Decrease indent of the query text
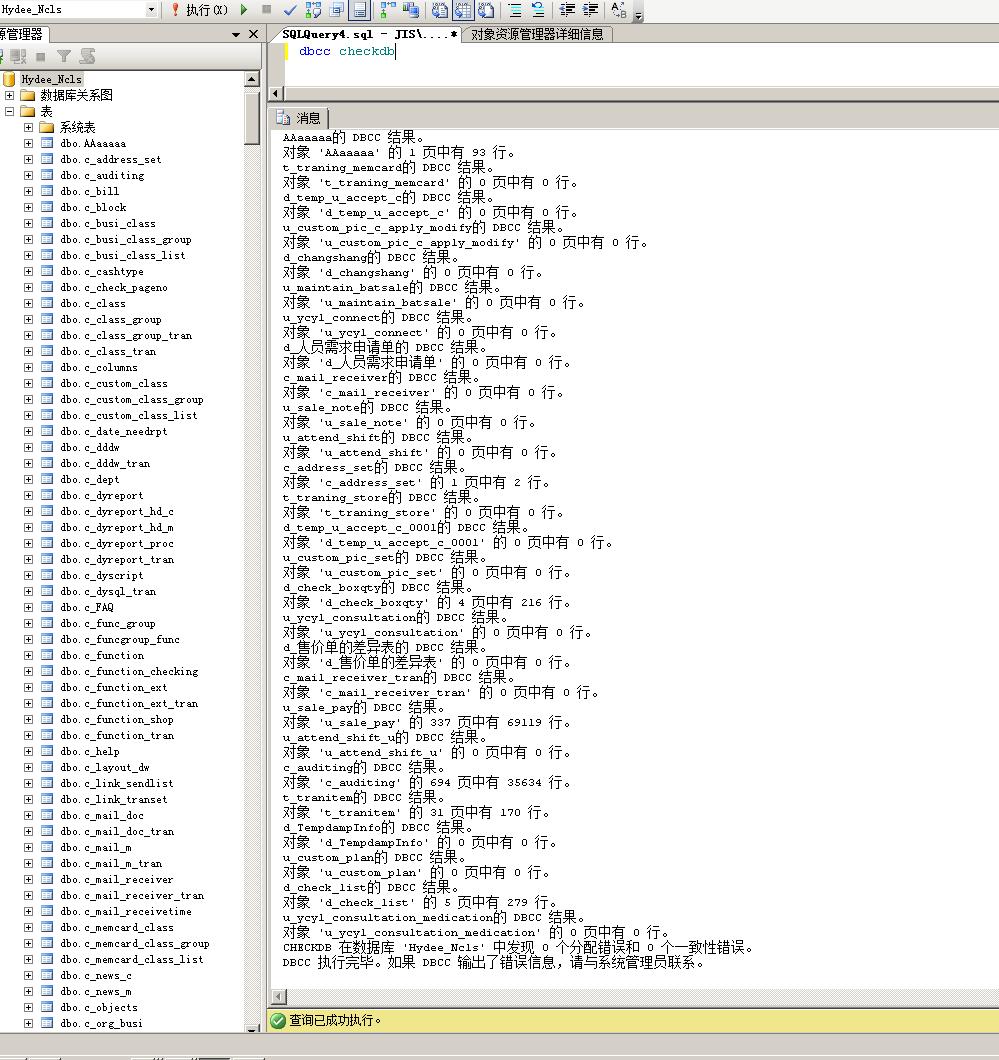Screen dimensions: 999x1060 pyautogui.click(x=567, y=9)
